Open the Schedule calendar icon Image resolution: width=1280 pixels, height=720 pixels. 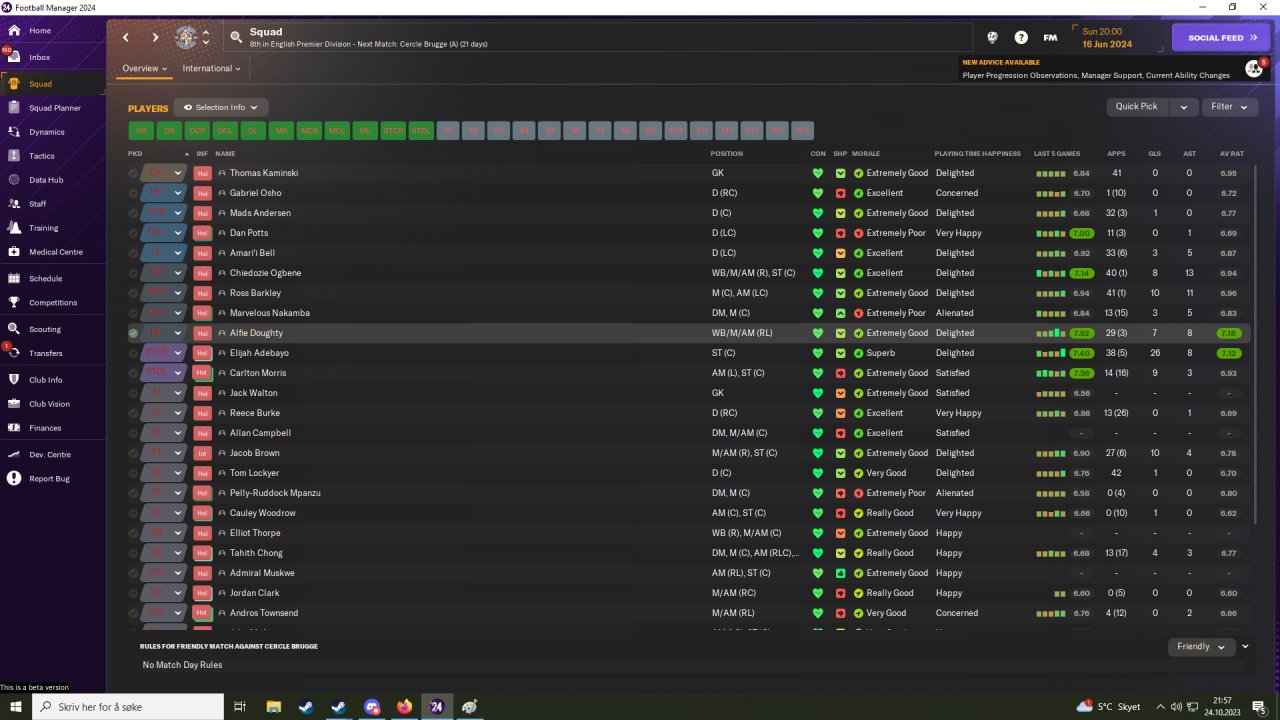(14, 278)
